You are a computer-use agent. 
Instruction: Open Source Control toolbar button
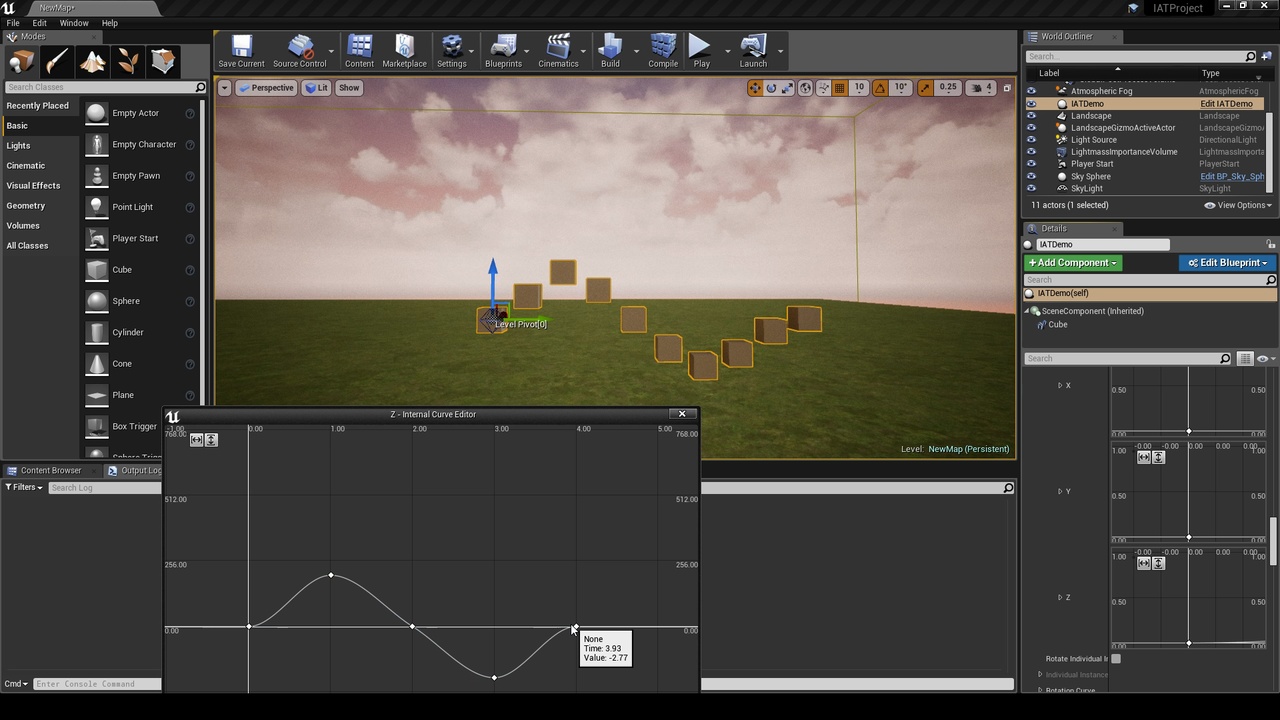click(300, 51)
